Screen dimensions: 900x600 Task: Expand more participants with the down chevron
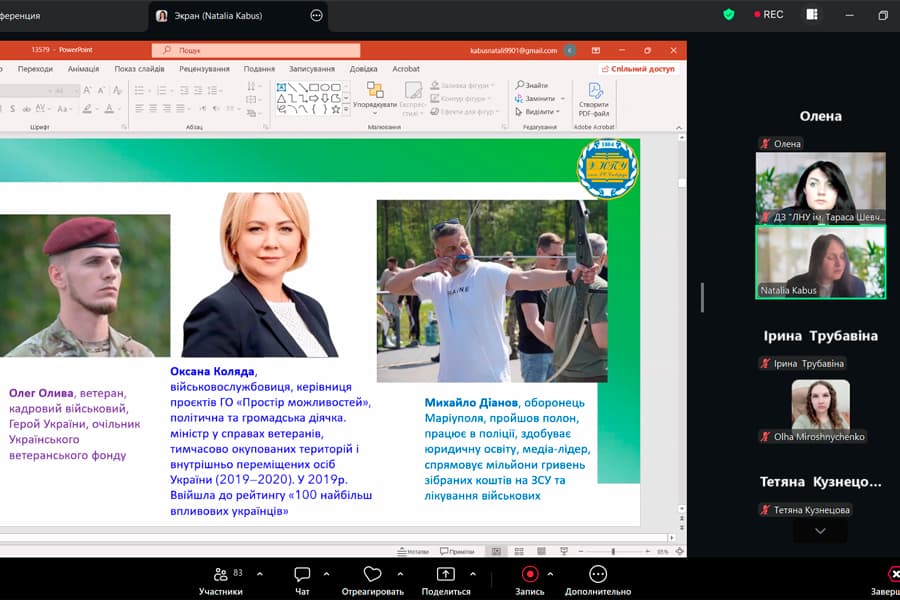(820, 531)
